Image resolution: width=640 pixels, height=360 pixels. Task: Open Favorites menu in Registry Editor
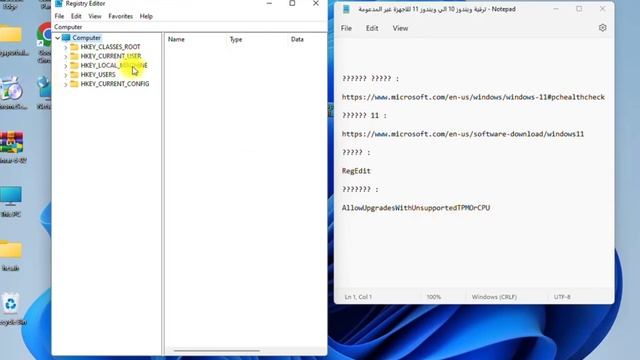click(120, 16)
